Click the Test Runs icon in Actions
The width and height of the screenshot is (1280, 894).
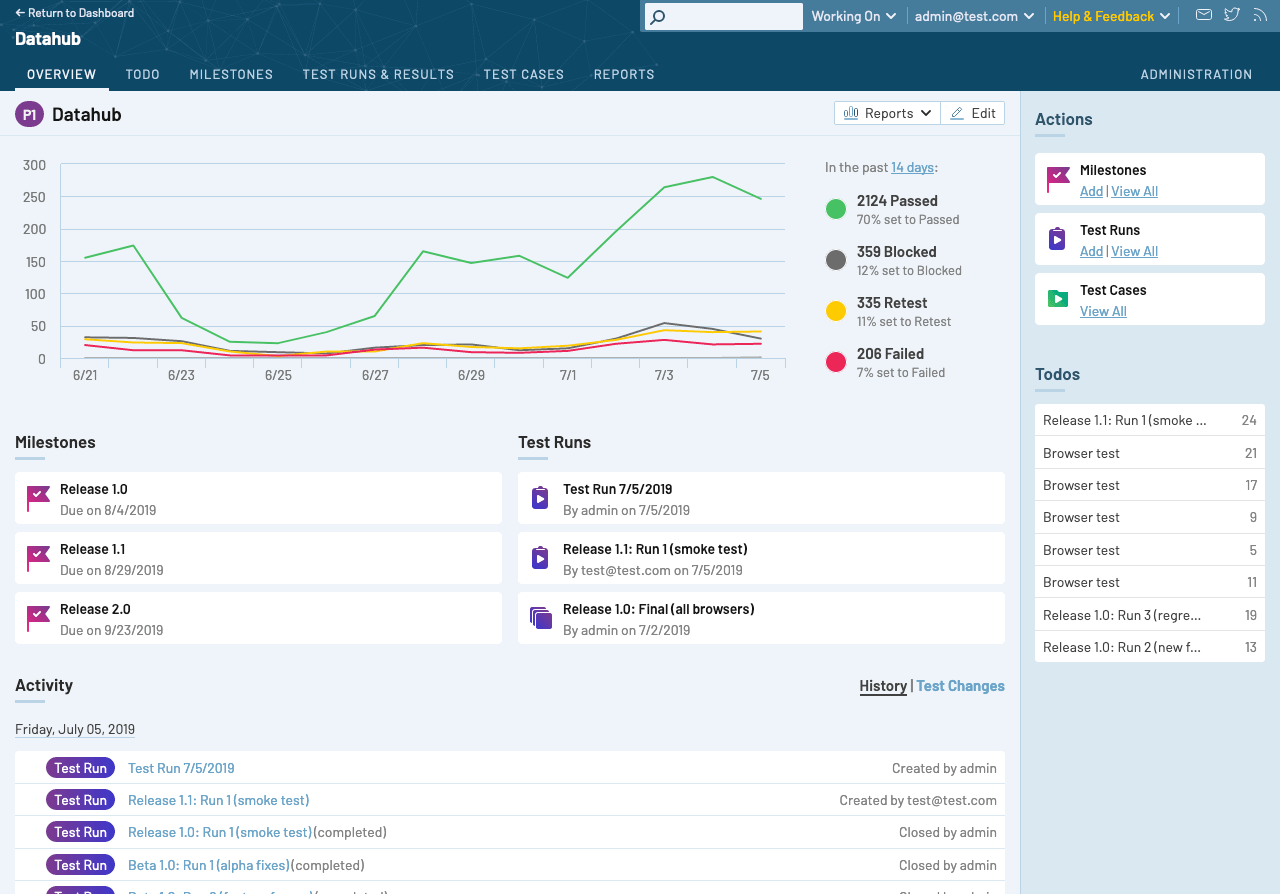point(1057,239)
